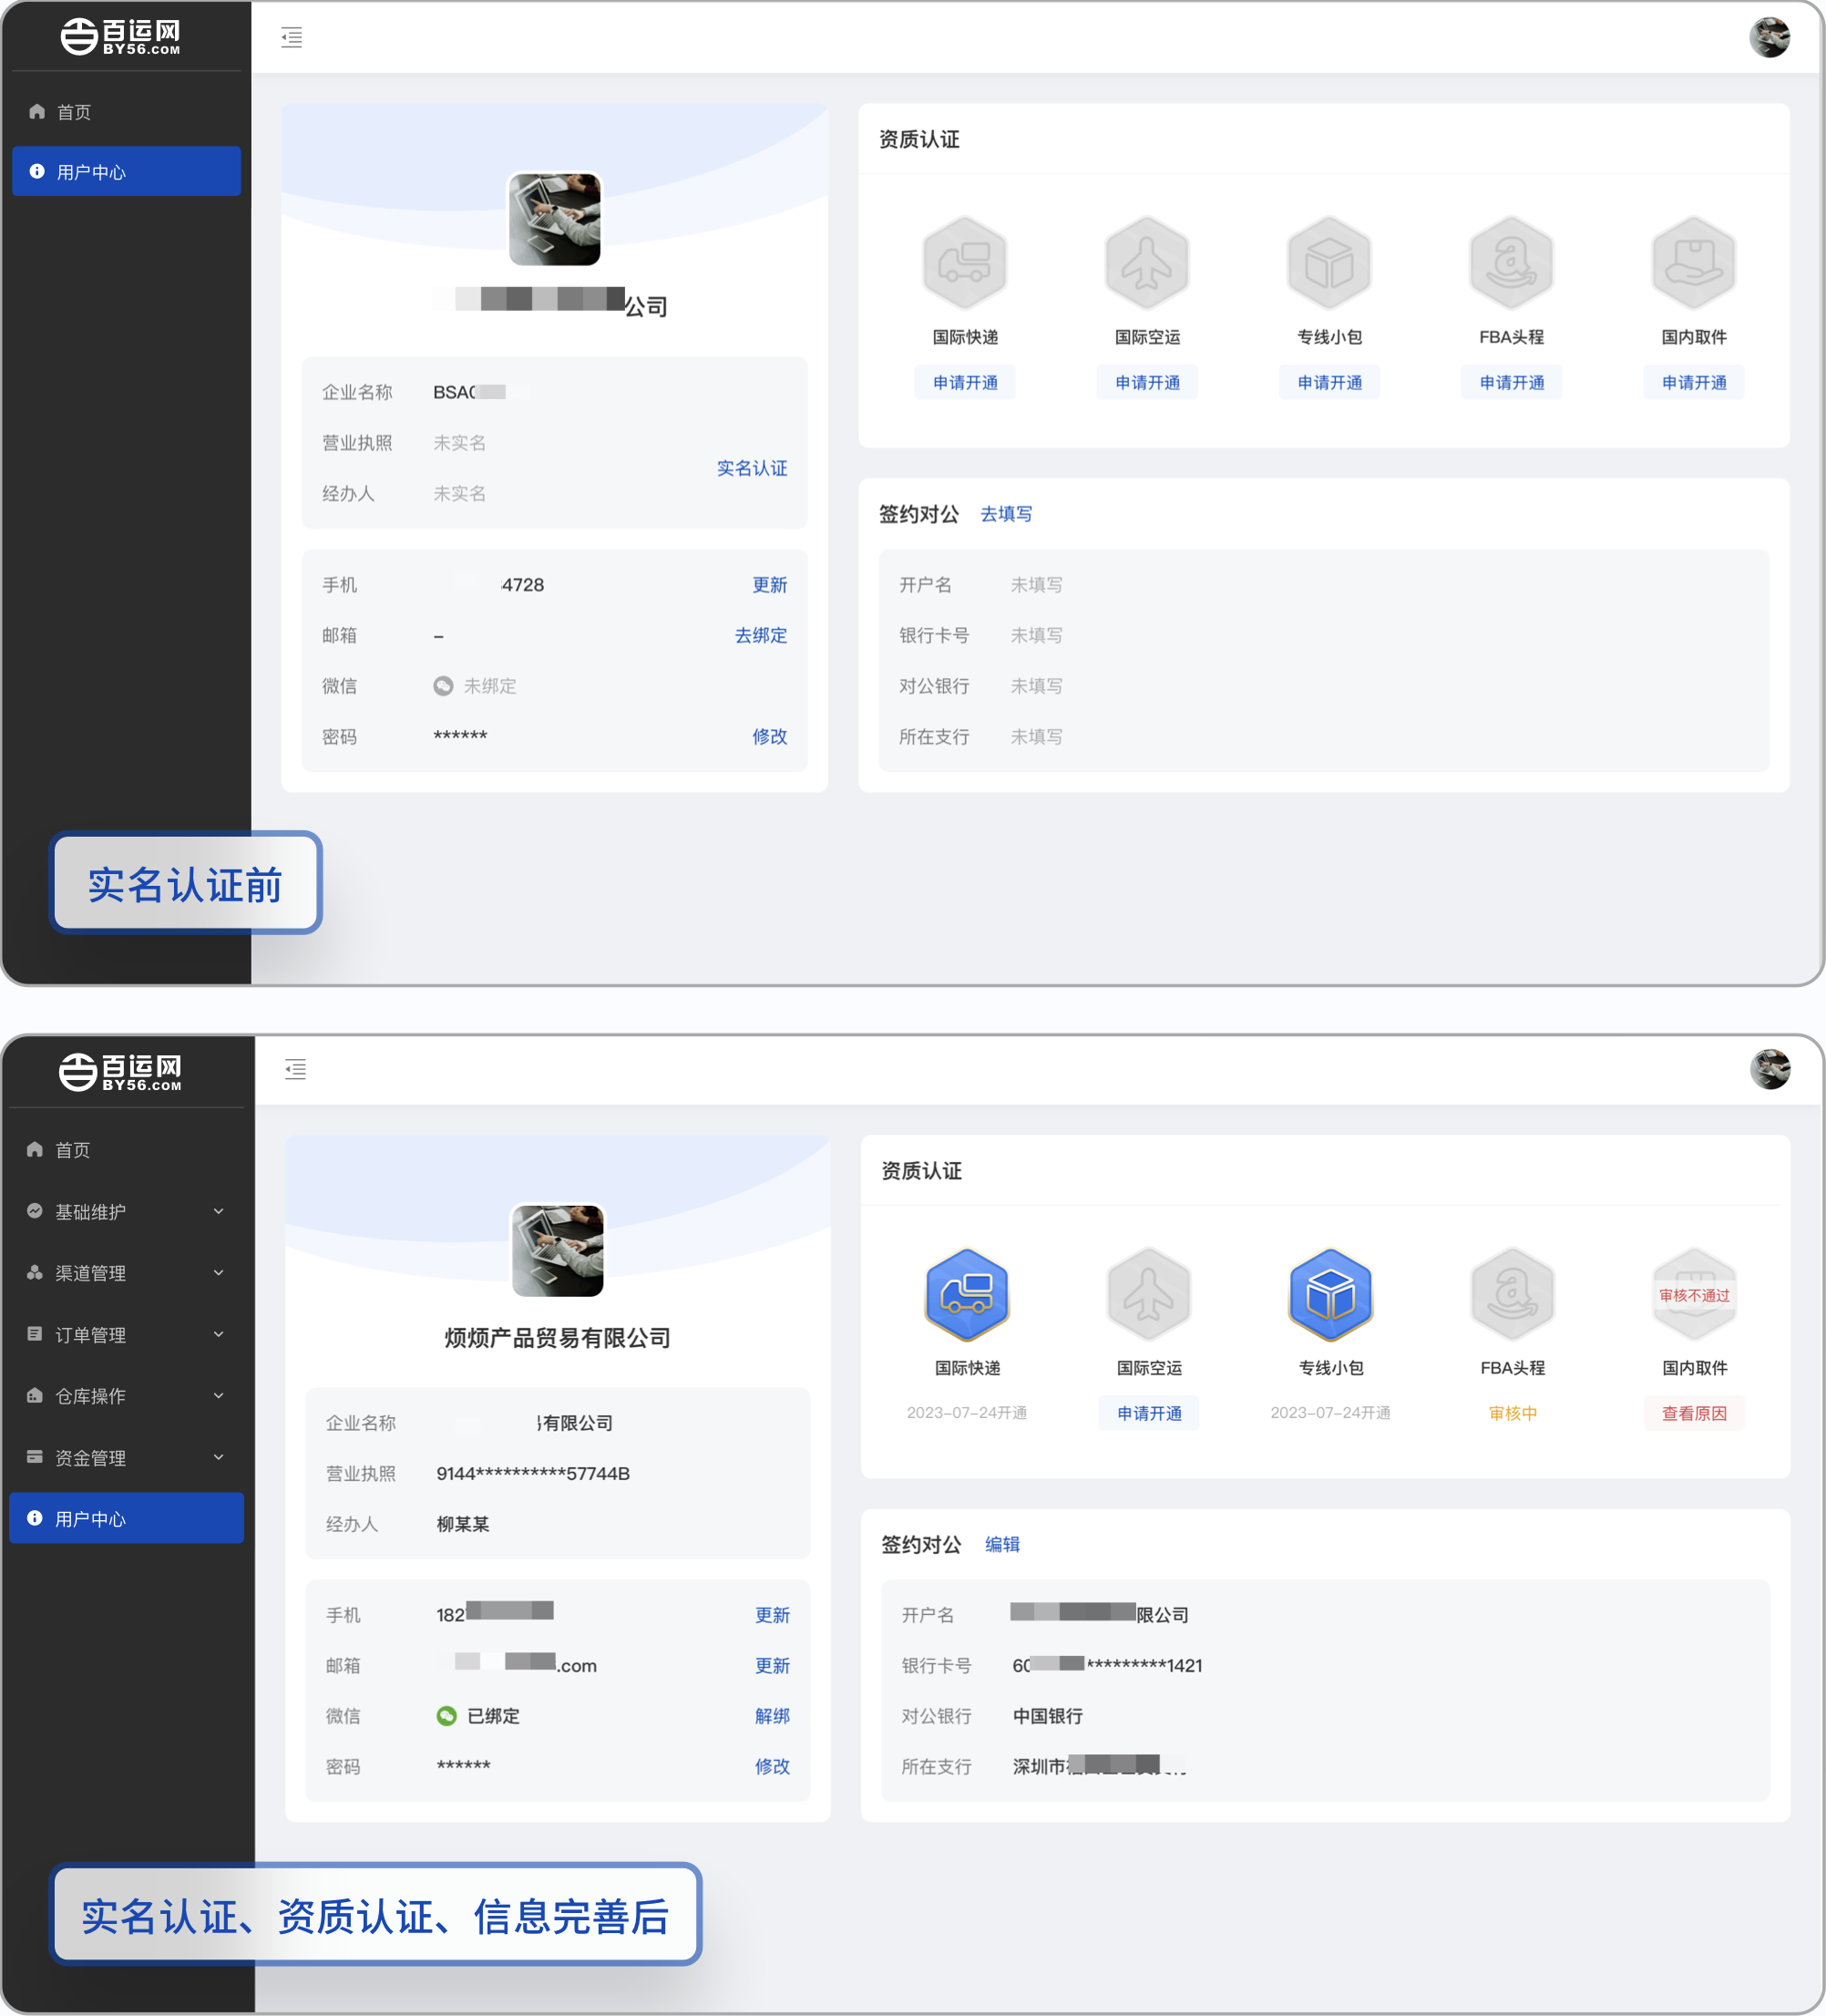1826x2016 pixels.
Task: Select the 国际快递 truck icon
Action: pos(966,263)
